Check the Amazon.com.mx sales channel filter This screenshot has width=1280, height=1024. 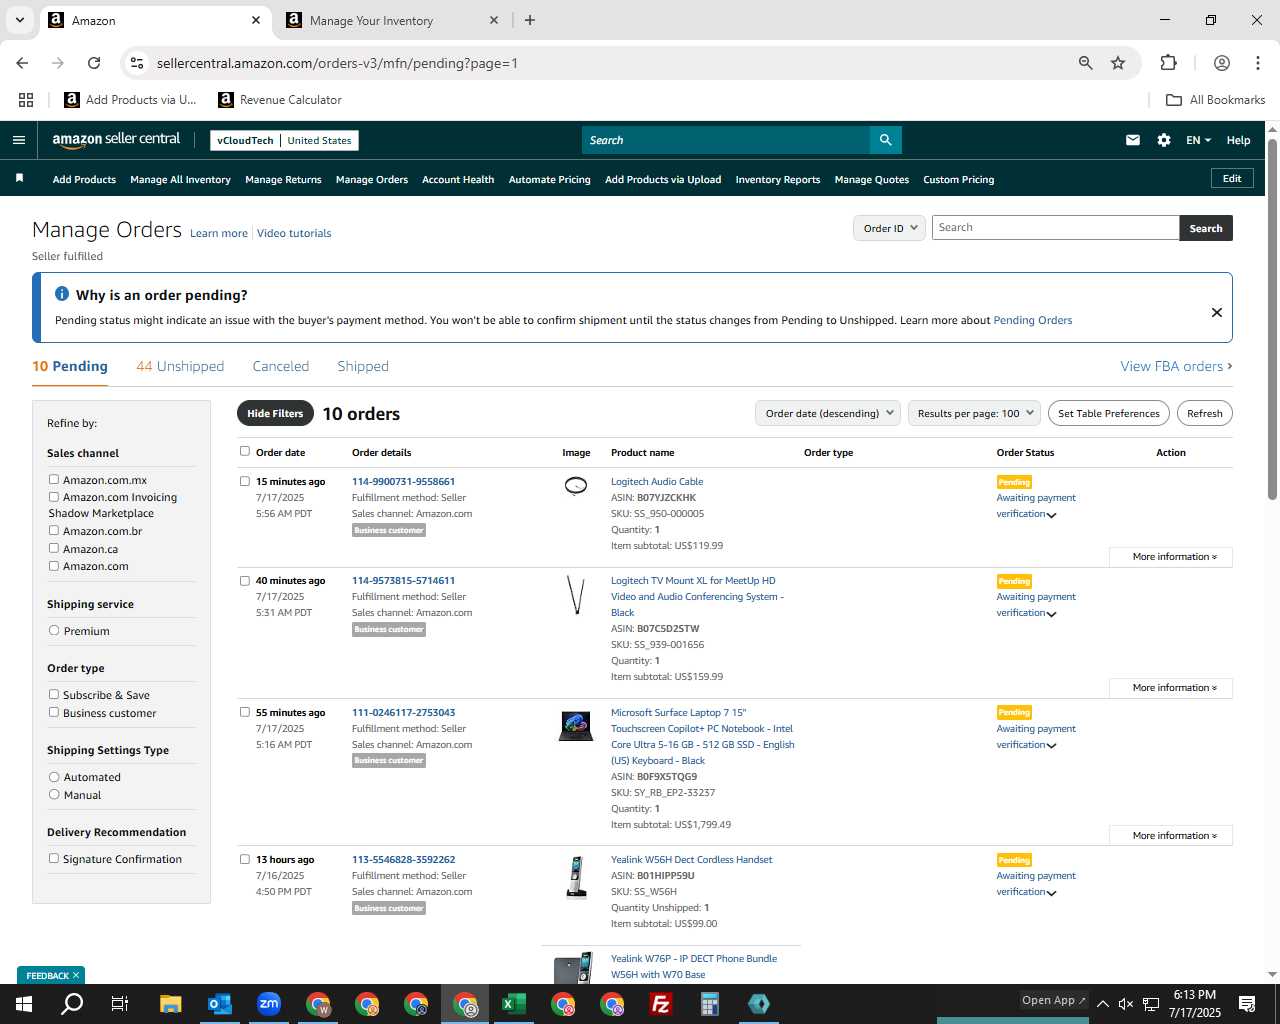point(54,480)
